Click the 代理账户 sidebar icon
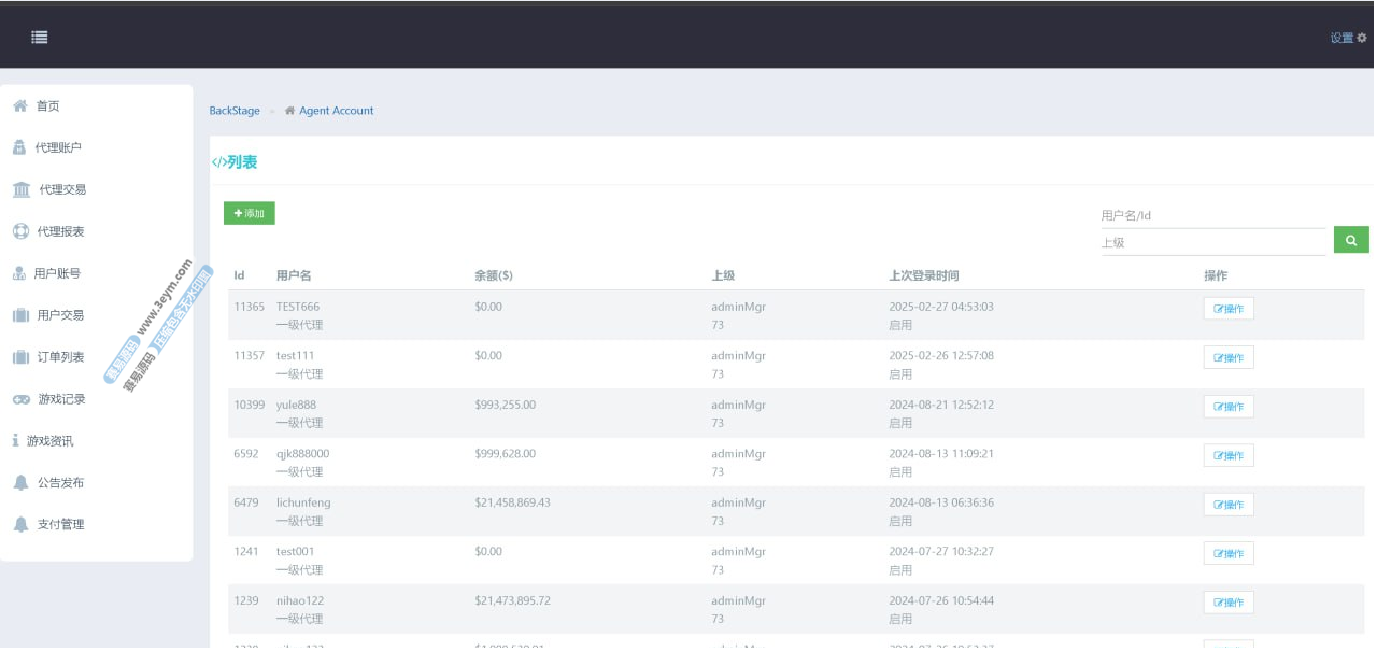1374x648 pixels. pos(19,148)
